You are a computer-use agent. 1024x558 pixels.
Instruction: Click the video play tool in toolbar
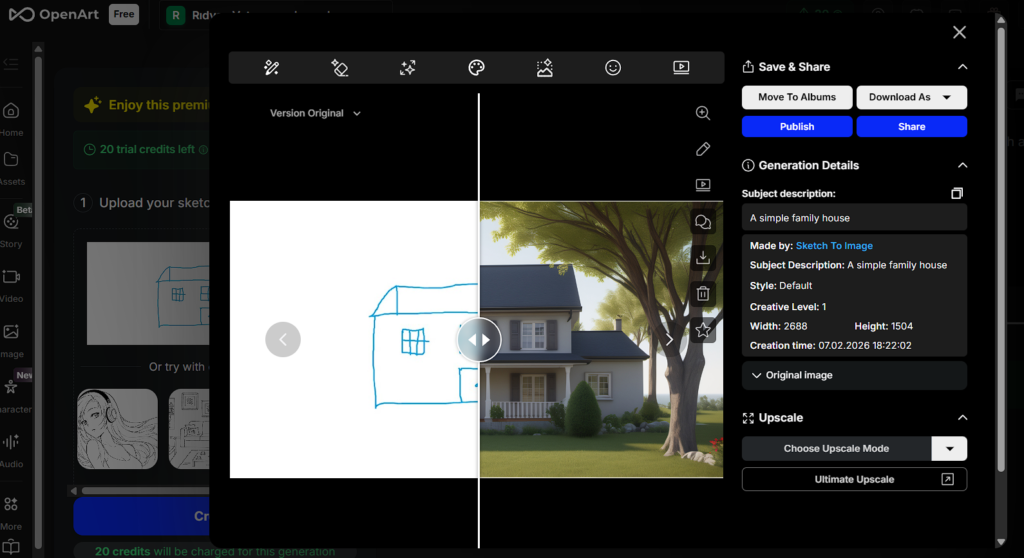tap(681, 67)
